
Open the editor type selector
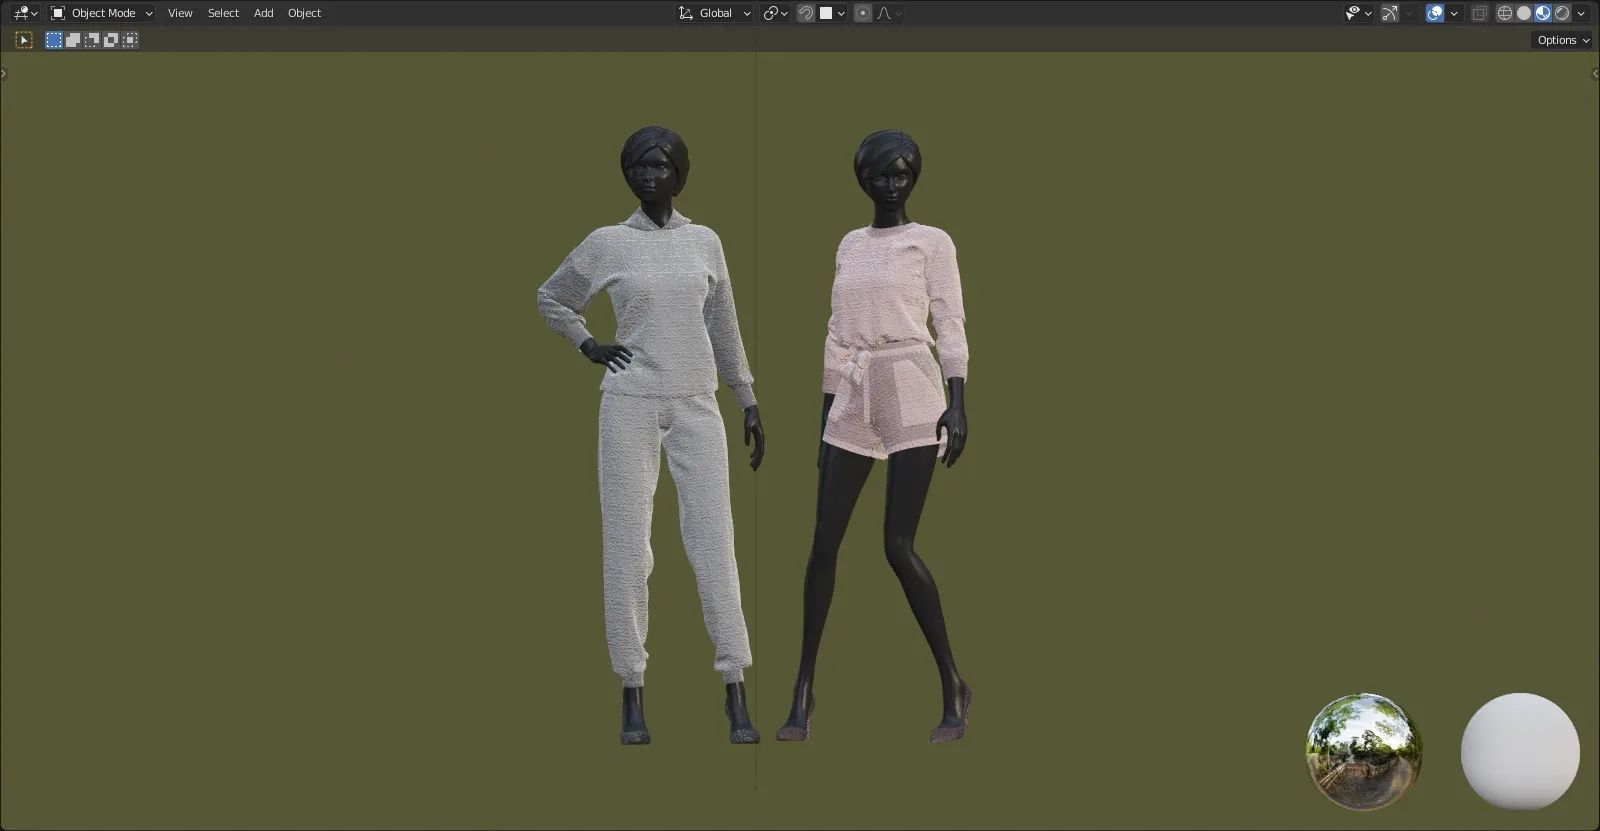coord(25,13)
